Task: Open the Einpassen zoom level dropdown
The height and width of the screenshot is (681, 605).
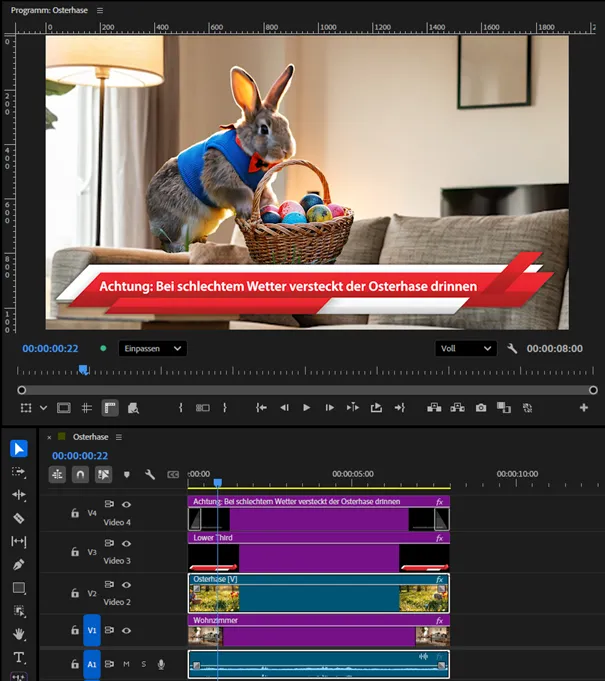Action: click(151, 348)
